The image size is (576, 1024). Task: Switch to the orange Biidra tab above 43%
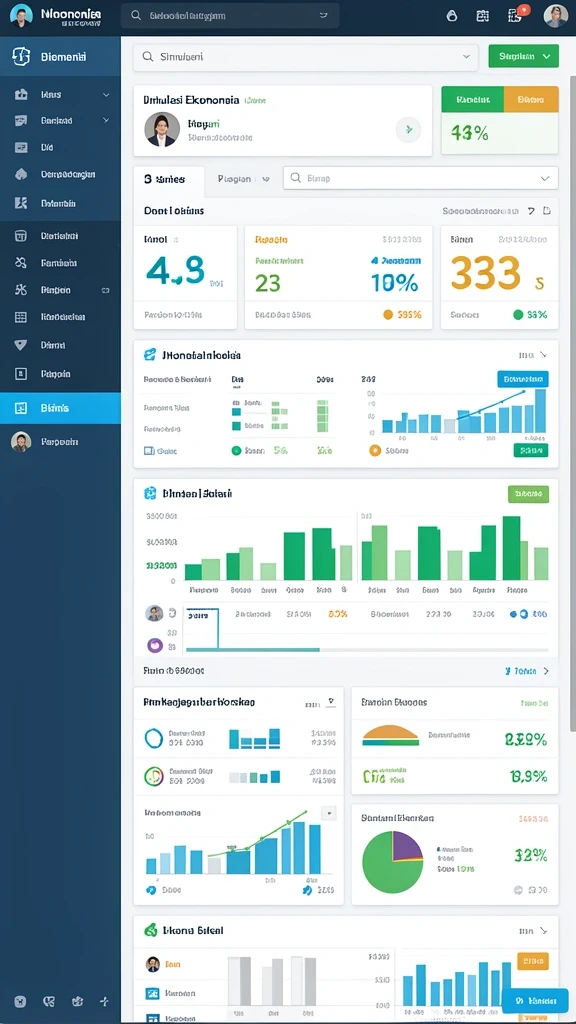[532, 99]
